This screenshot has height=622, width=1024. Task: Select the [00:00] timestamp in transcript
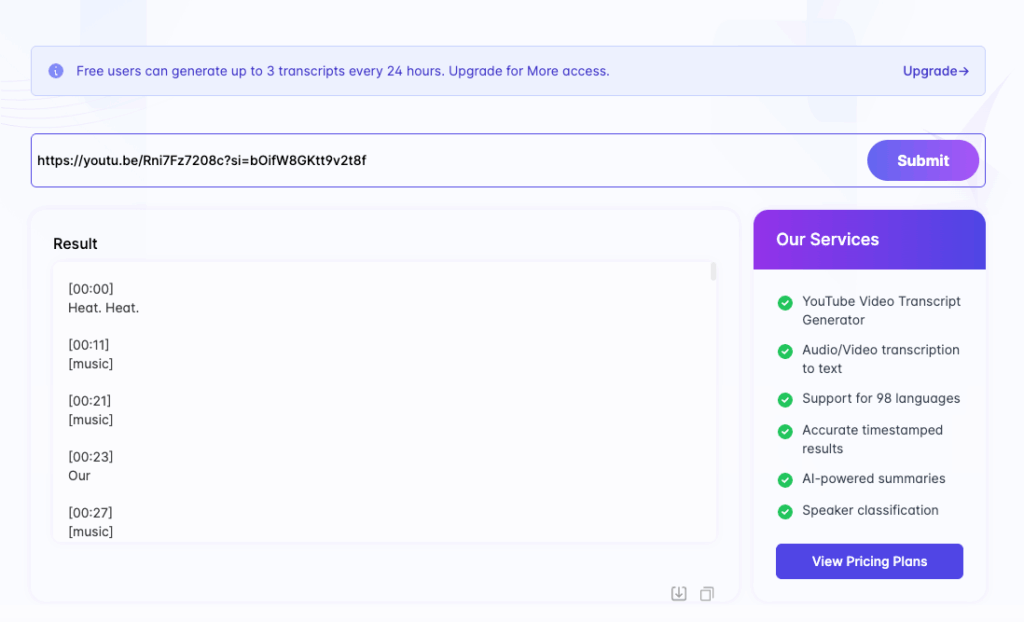click(x=91, y=289)
